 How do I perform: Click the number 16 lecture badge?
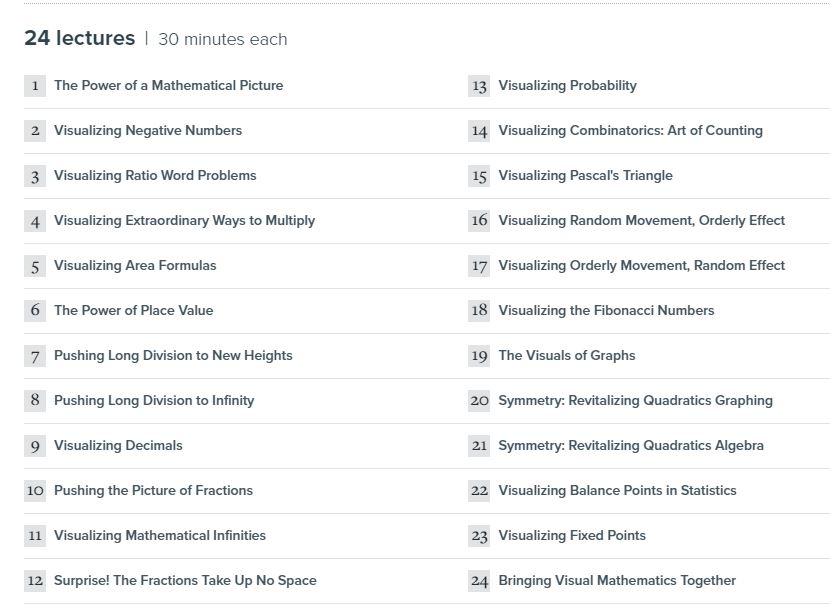pyautogui.click(x=479, y=221)
